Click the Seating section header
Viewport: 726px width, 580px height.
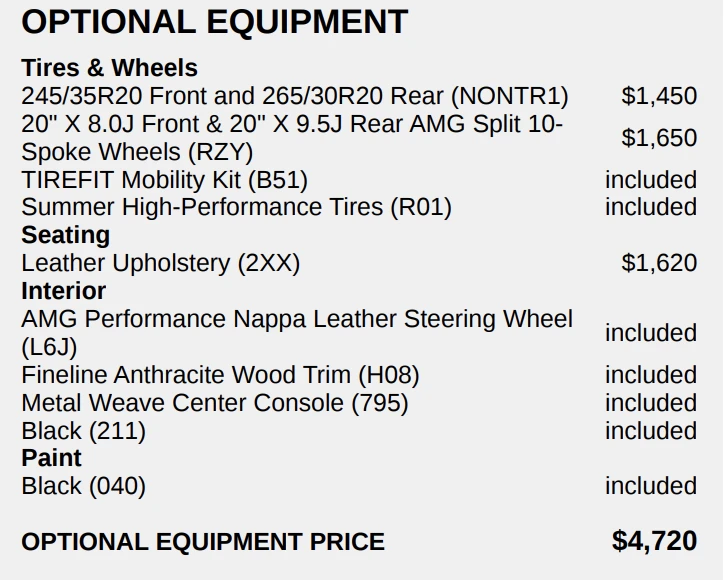[65, 235]
